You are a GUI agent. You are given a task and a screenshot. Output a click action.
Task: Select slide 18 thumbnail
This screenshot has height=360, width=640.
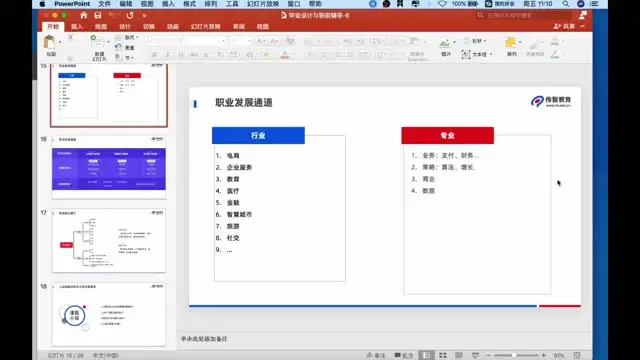tap(109, 315)
